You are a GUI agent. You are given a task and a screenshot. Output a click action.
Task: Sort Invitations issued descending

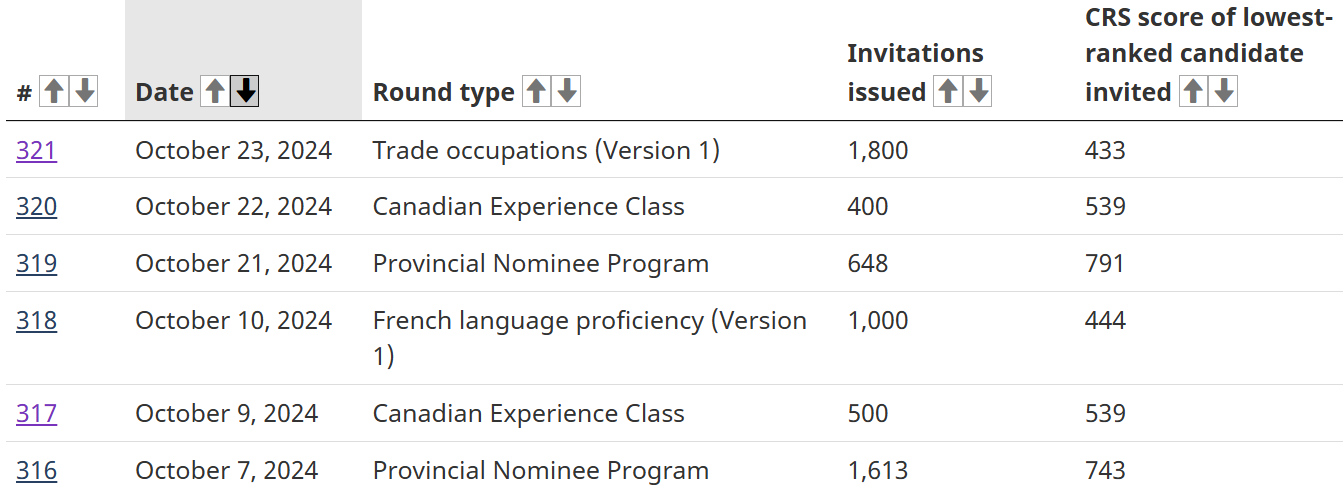(978, 92)
